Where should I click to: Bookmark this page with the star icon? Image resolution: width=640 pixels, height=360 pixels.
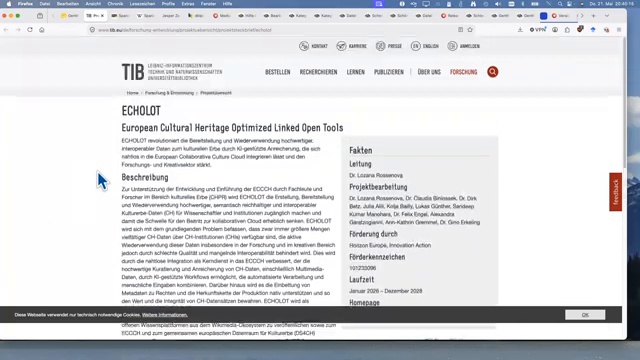click(470, 30)
